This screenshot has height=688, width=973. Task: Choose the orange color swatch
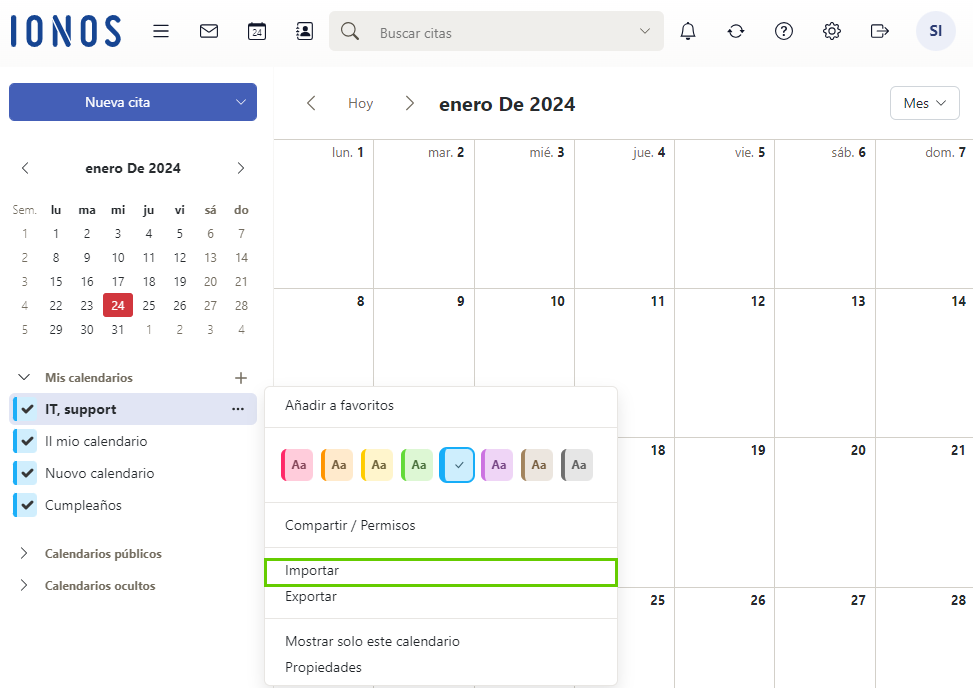(x=337, y=465)
